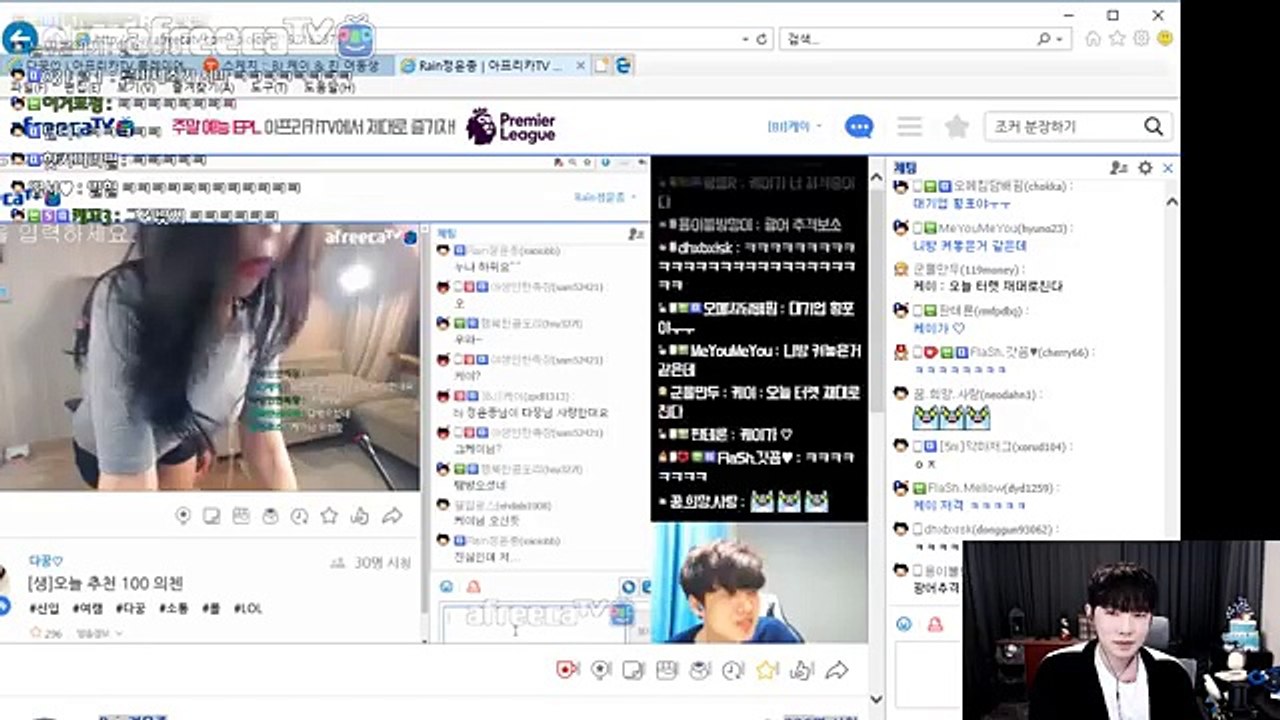Click the share arrow under the inner player
Viewport: 1280px width, 720px height.
[x=392, y=516]
